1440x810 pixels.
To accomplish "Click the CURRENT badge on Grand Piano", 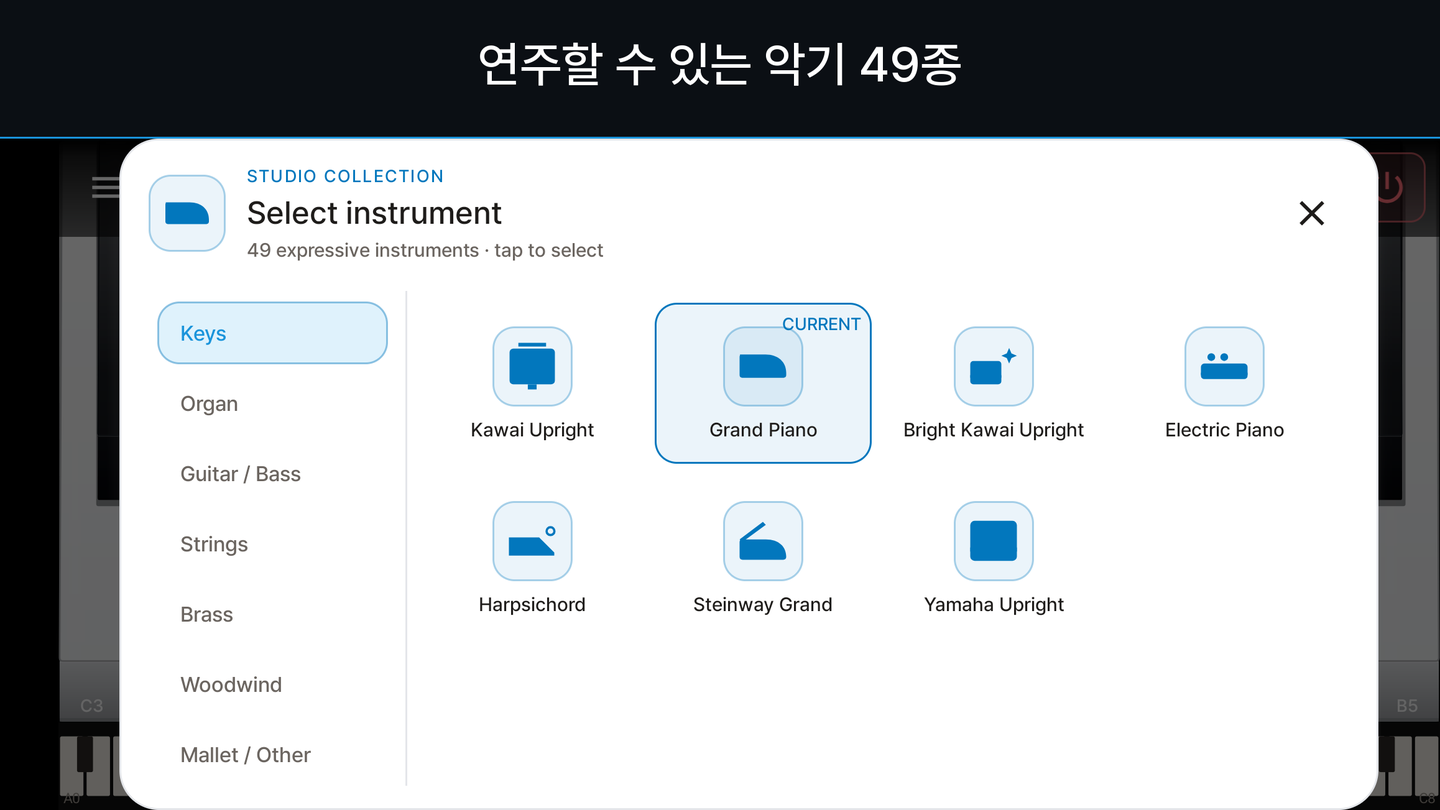I will pos(821,324).
